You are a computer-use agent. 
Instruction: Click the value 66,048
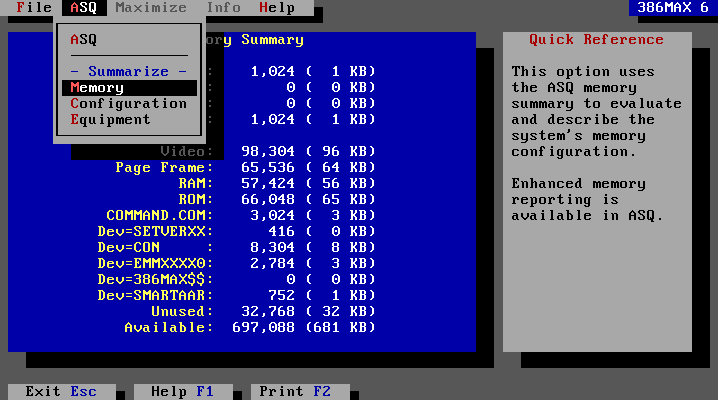pos(268,200)
